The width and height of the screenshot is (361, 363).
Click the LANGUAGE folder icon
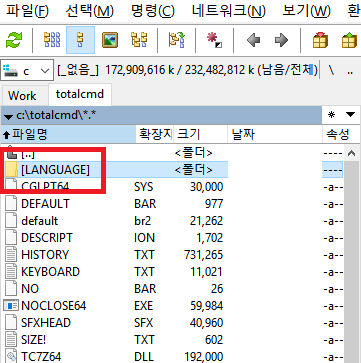pyautogui.click(x=12, y=170)
